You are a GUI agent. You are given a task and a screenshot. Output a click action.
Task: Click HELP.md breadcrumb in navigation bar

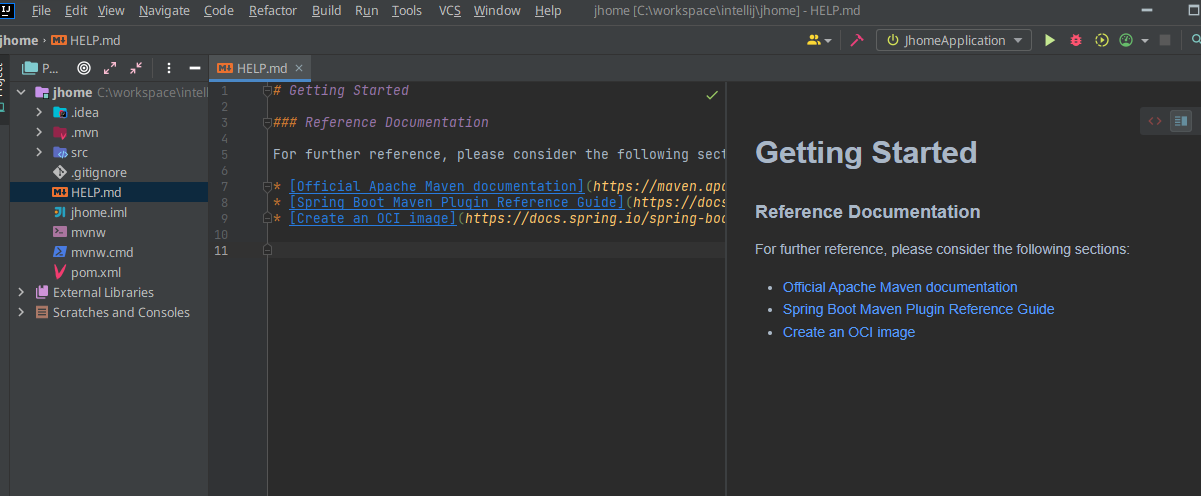[86, 40]
